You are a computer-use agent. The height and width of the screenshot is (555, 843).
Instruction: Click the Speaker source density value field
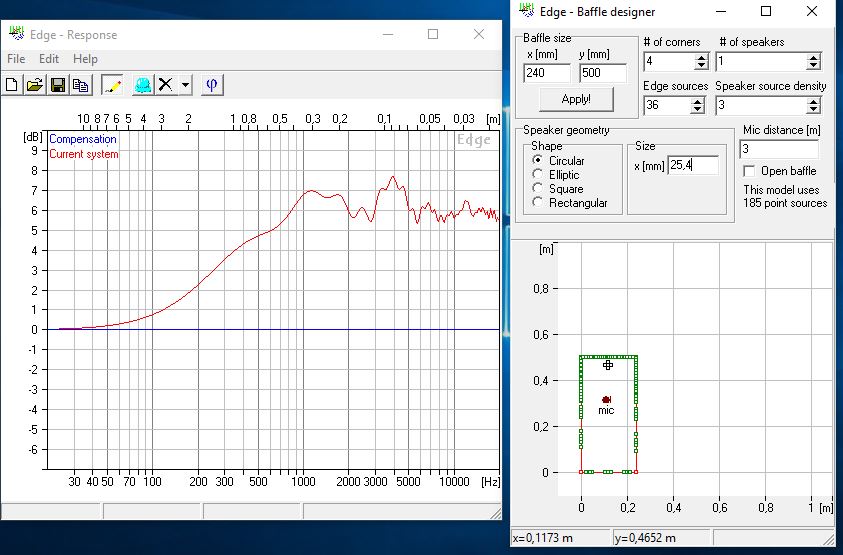[x=761, y=105]
